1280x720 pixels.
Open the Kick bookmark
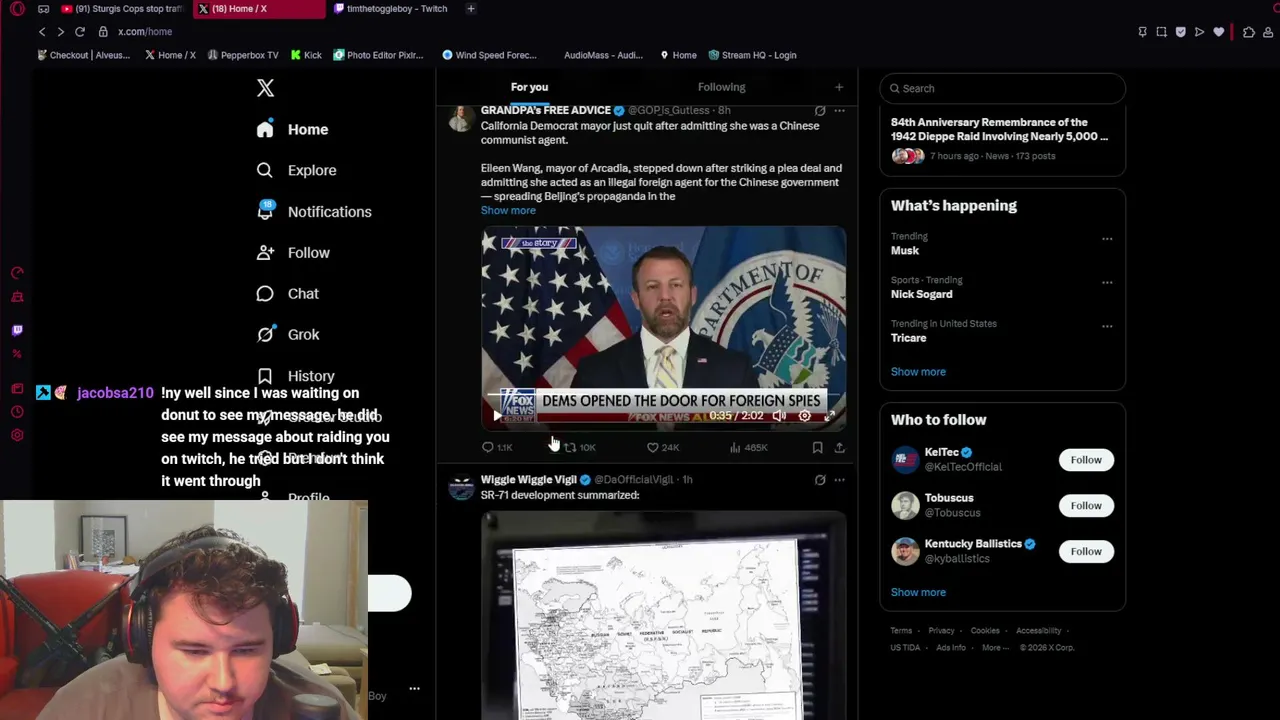point(304,55)
